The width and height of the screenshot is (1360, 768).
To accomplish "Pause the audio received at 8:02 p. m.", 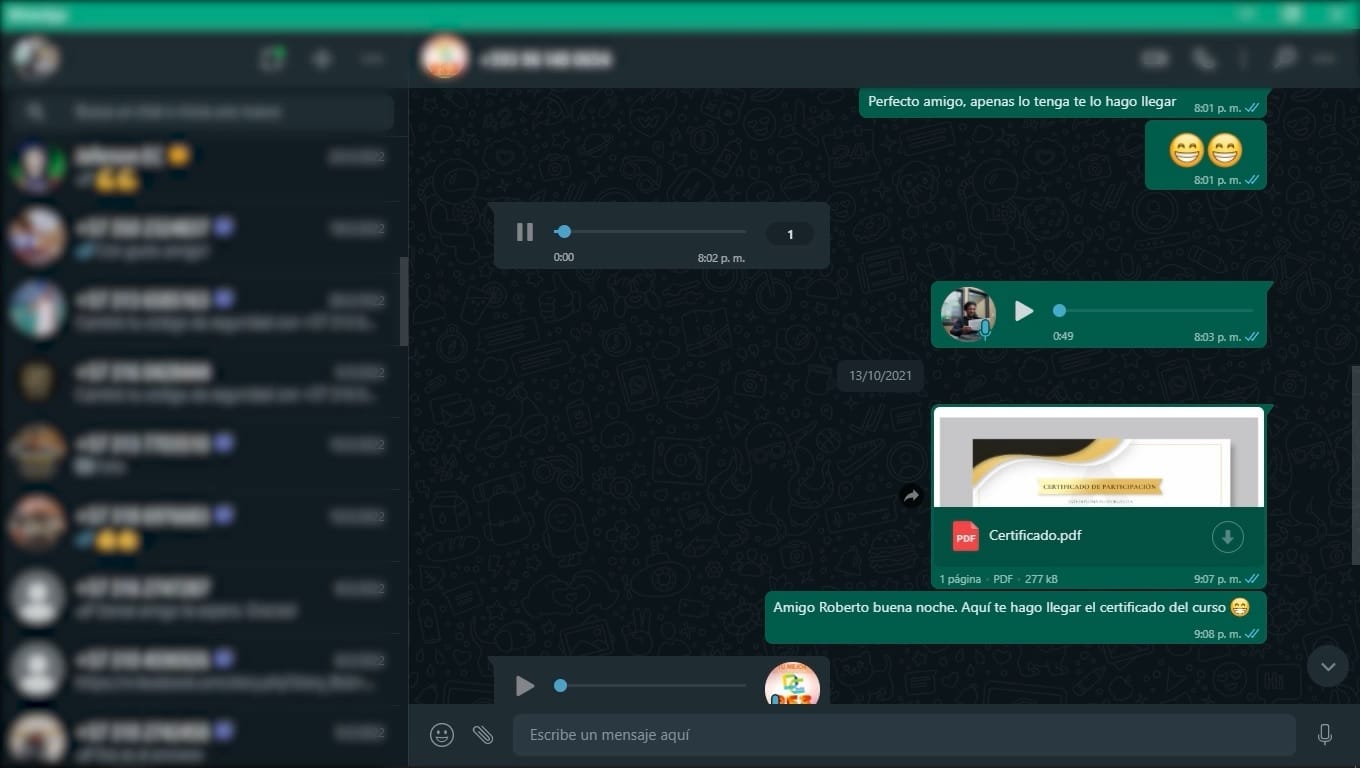I will [x=525, y=232].
